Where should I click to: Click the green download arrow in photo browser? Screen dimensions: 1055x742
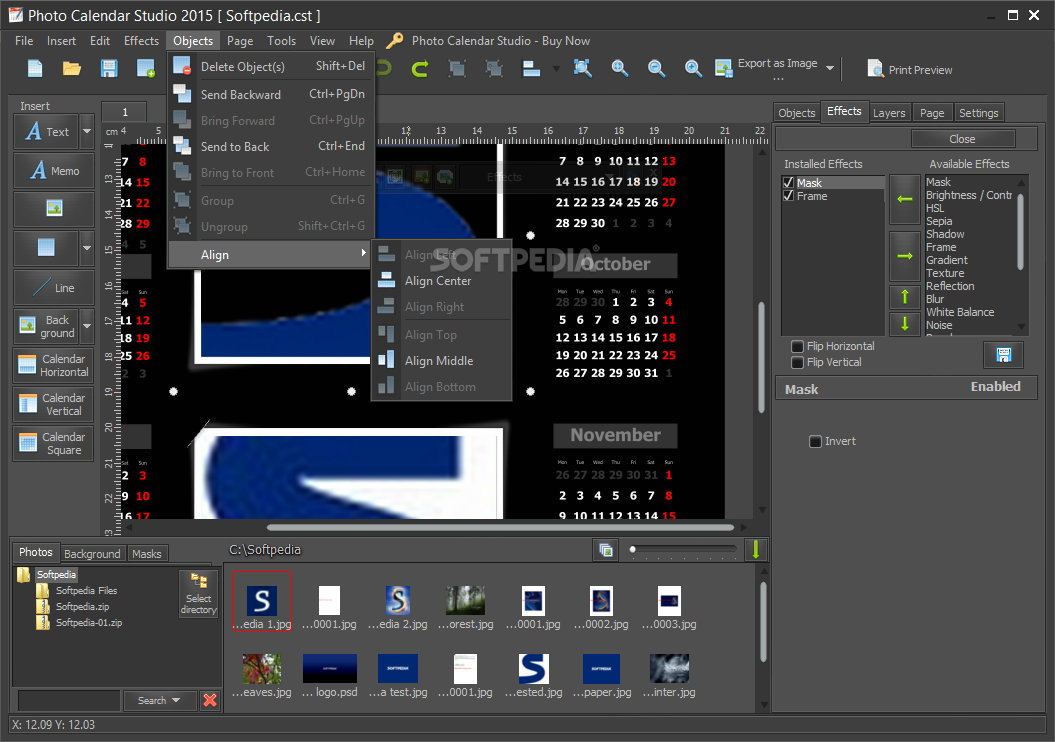(x=756, y=550)
